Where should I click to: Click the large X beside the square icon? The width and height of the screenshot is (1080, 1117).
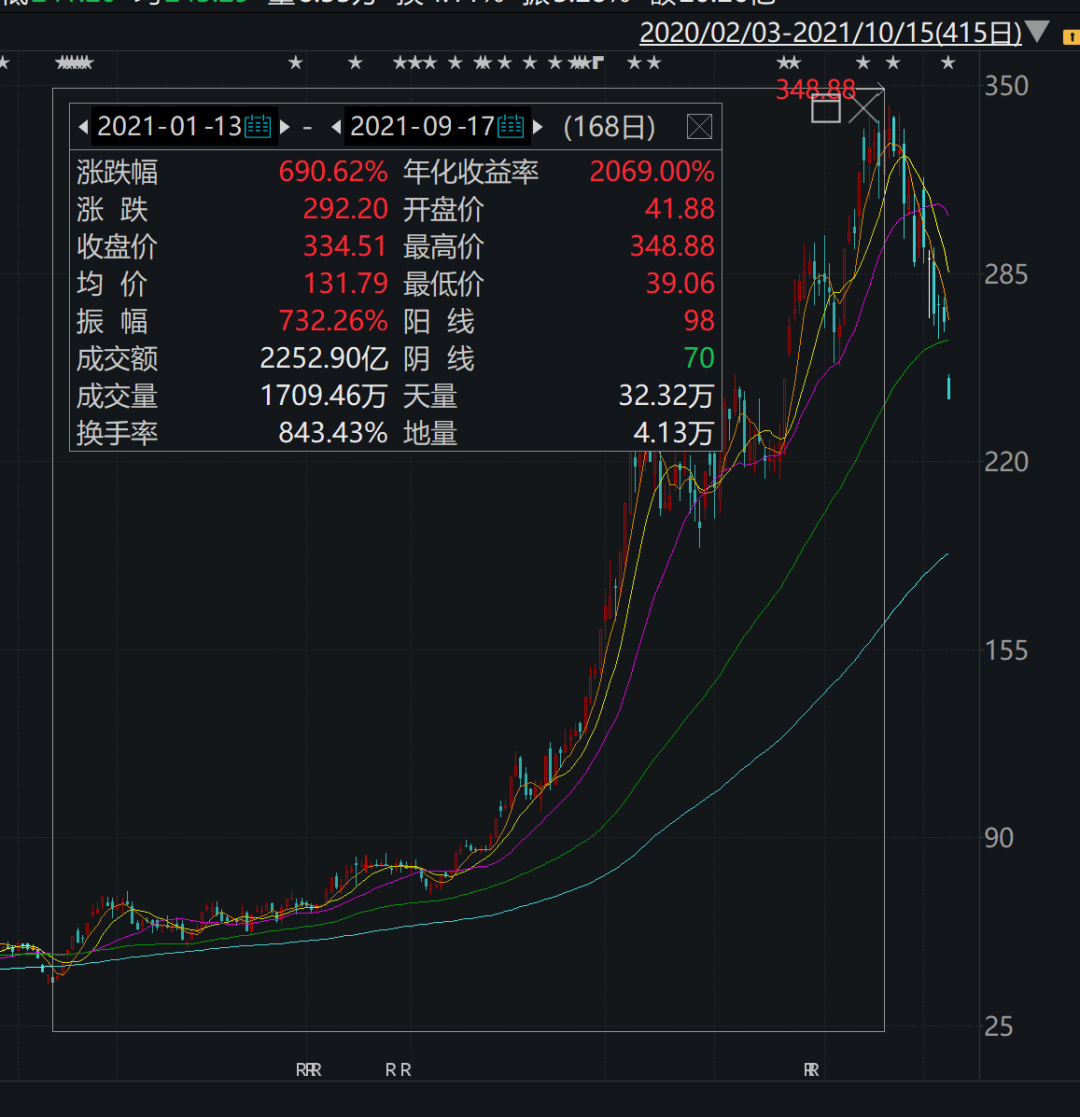tap(865, 106)
